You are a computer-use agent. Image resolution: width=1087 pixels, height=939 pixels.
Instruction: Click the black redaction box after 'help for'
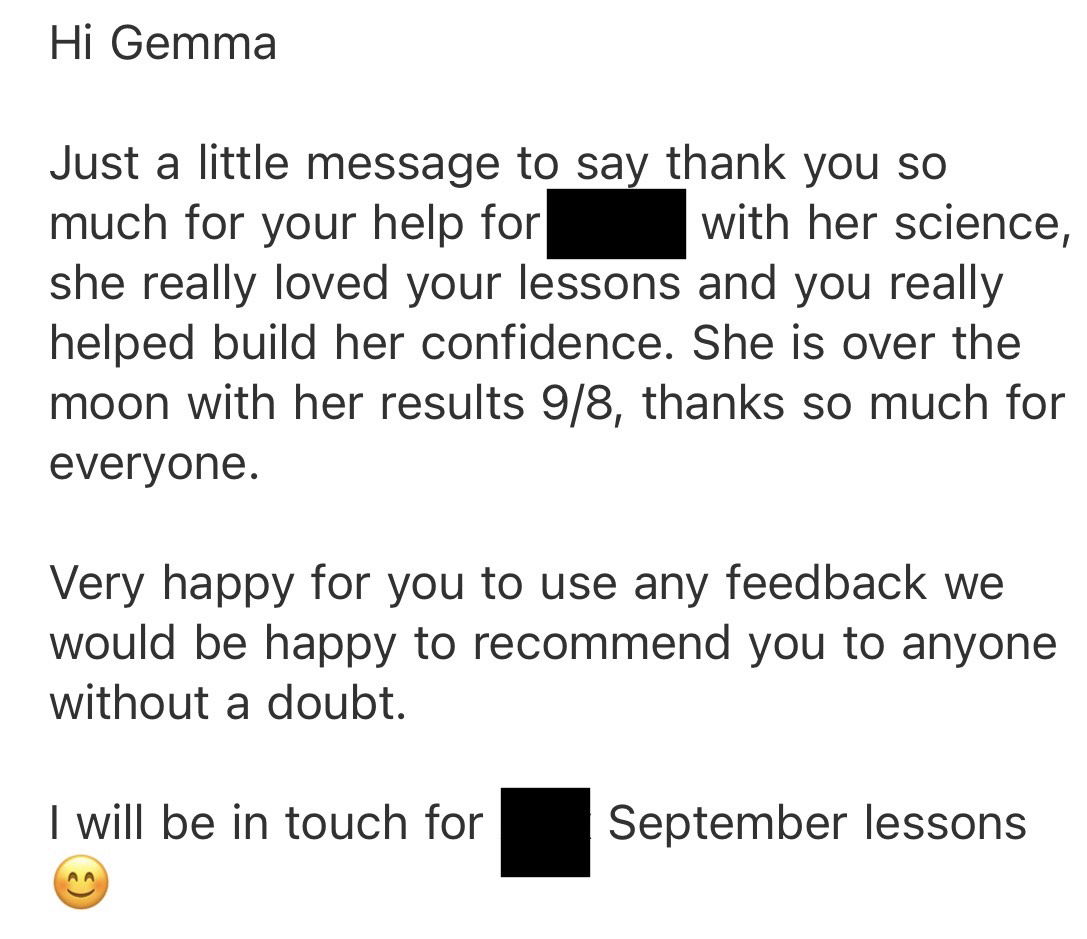click(x=616, y=224)
